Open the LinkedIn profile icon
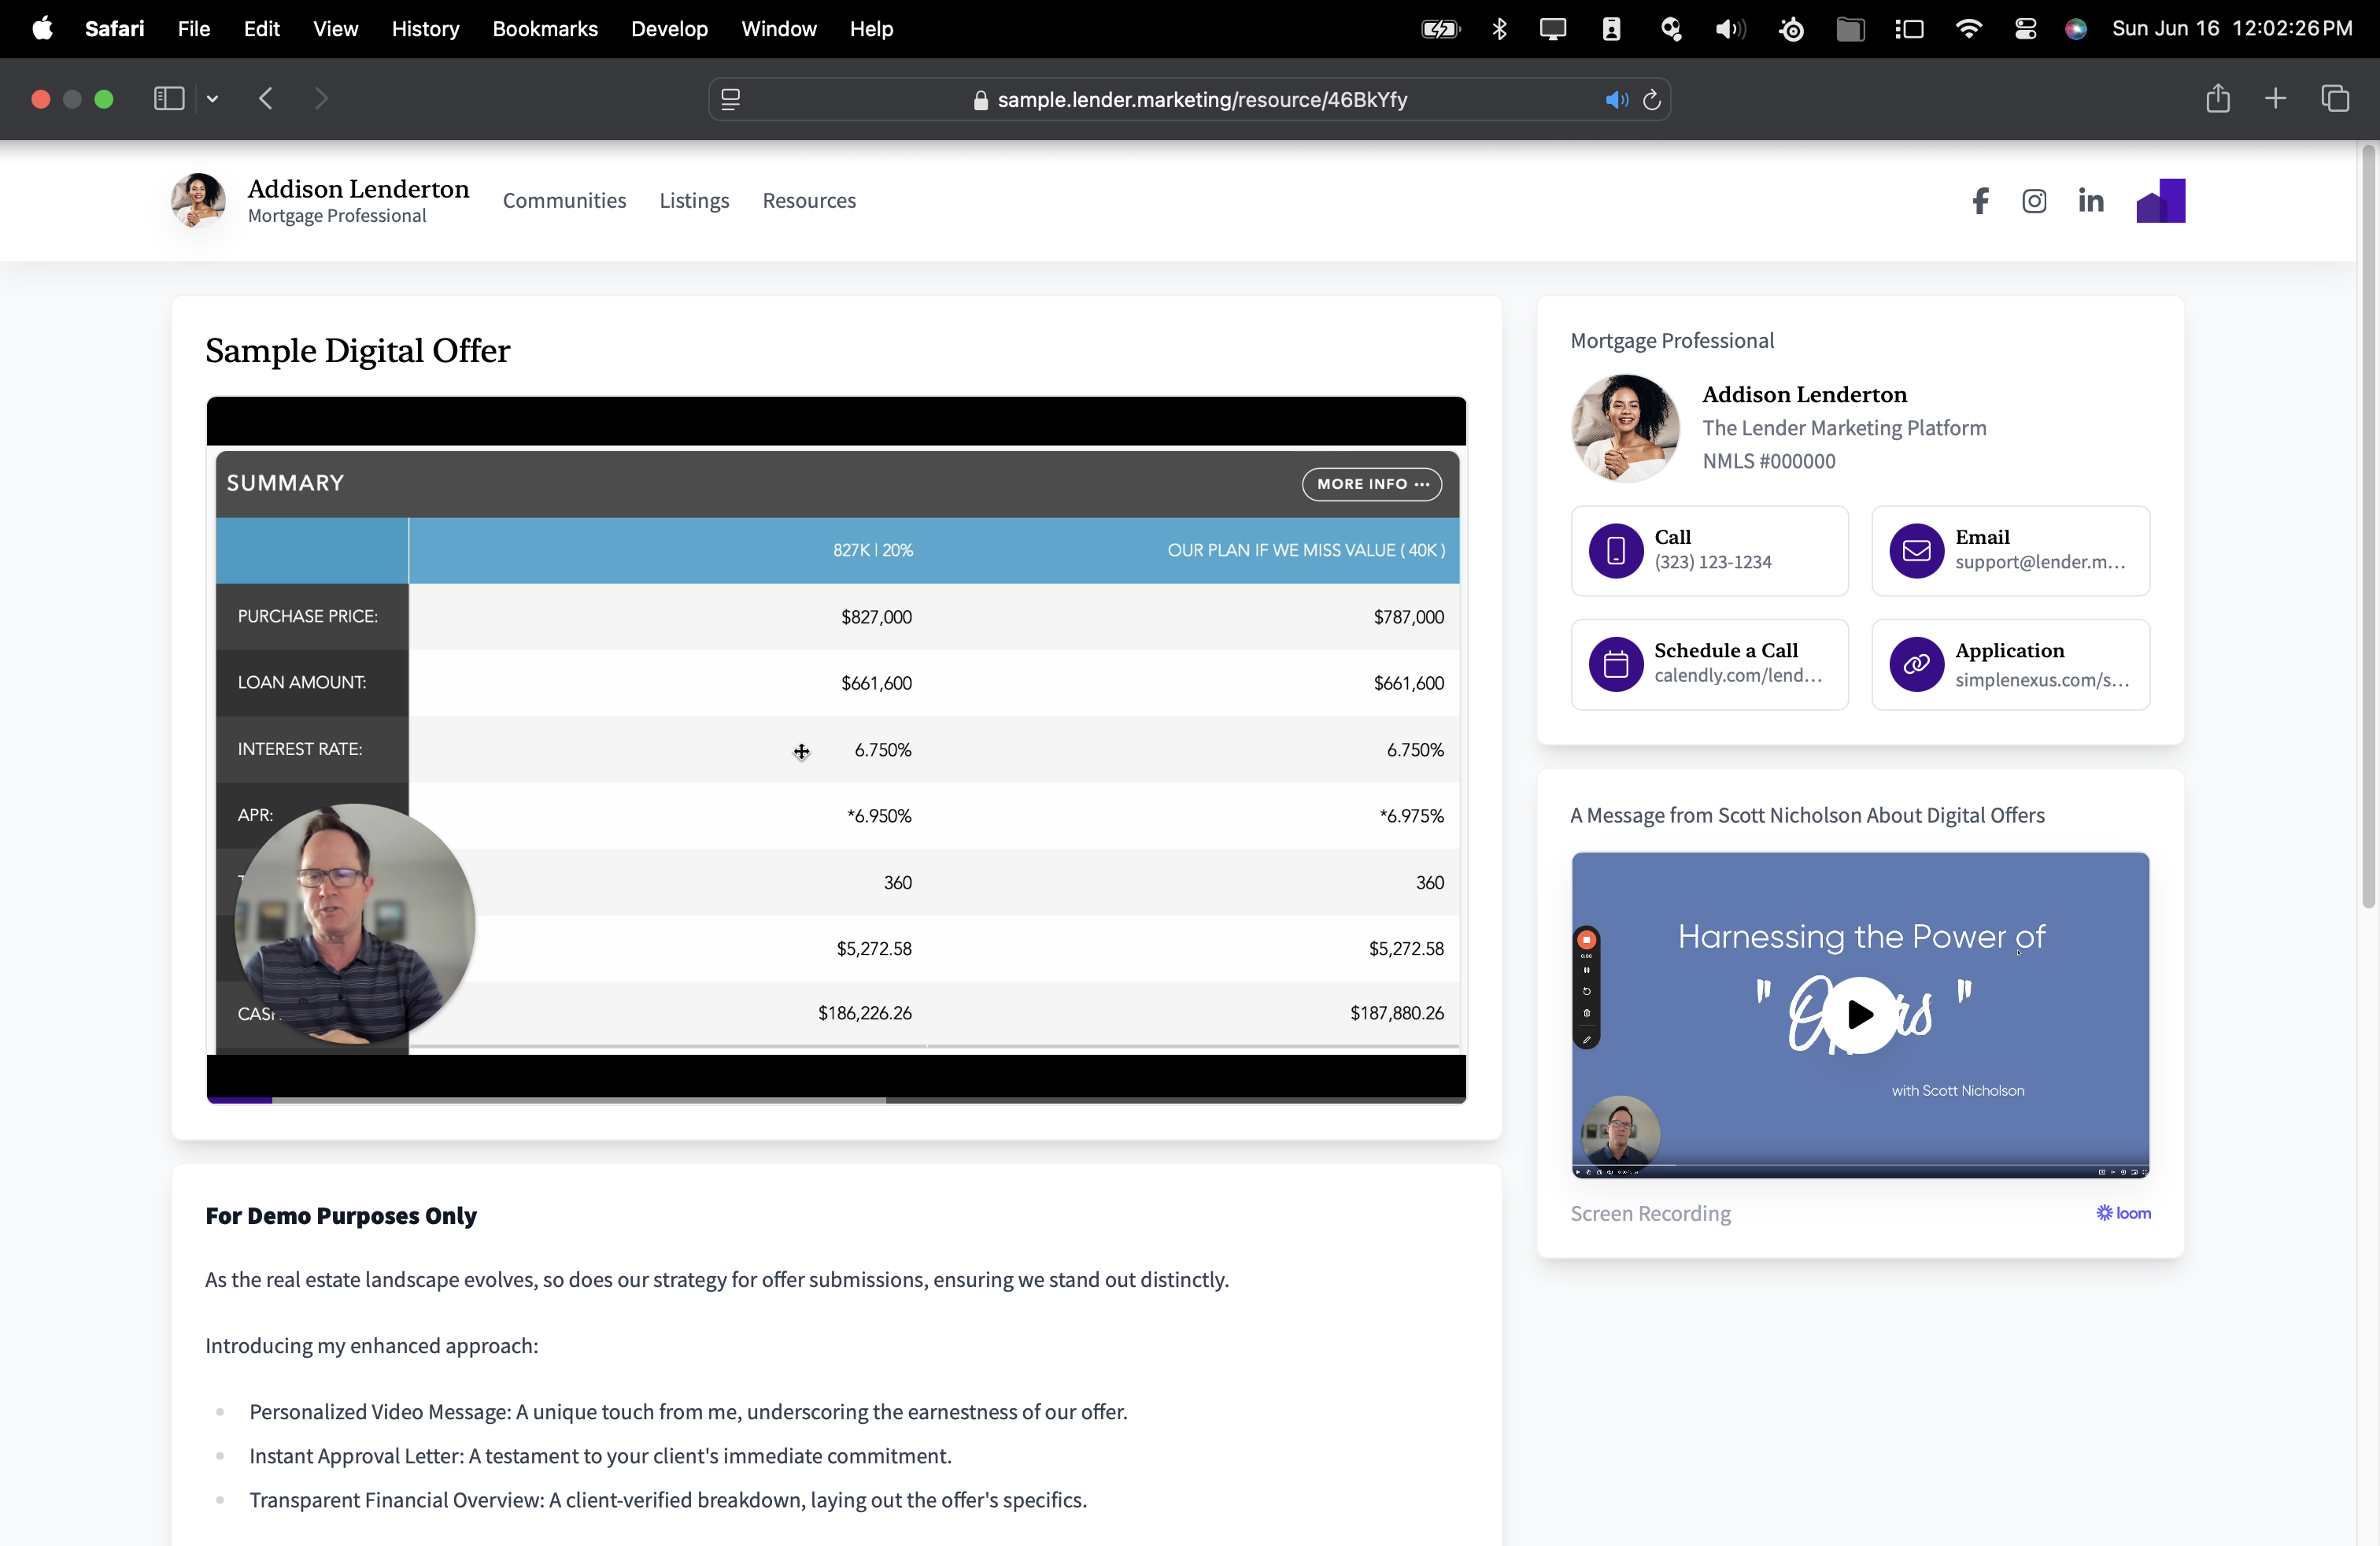 point(2090,201)
